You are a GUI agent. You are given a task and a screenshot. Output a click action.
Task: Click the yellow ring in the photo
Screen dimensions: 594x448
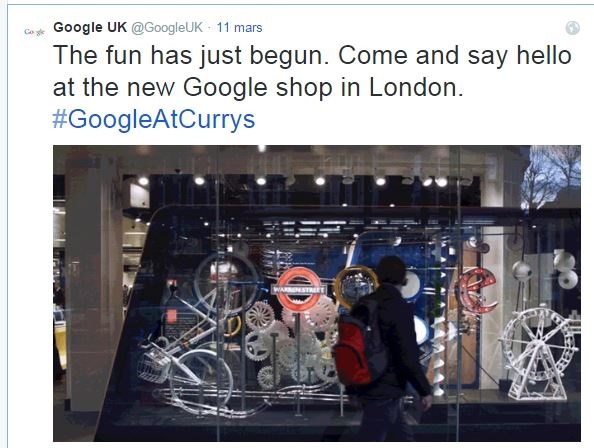click(x=355, y=288)
